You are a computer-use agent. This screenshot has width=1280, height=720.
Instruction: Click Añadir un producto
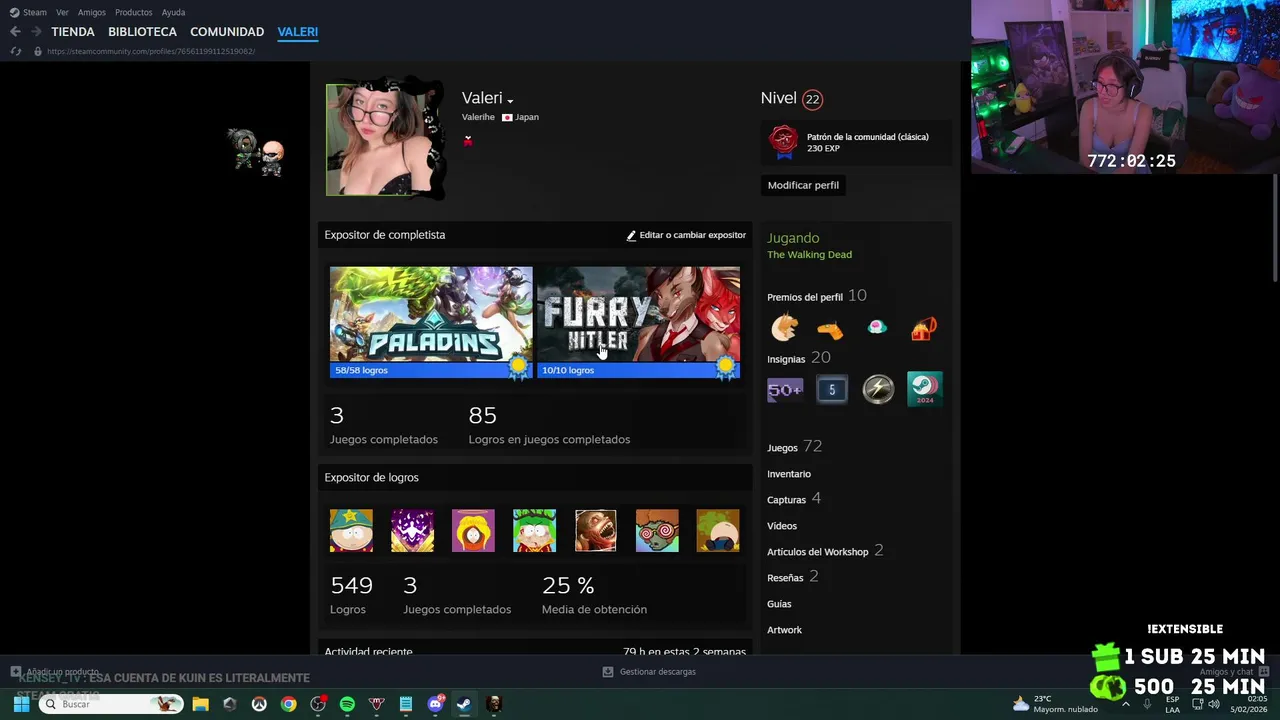pyautogui.click(x=55, y=672)
